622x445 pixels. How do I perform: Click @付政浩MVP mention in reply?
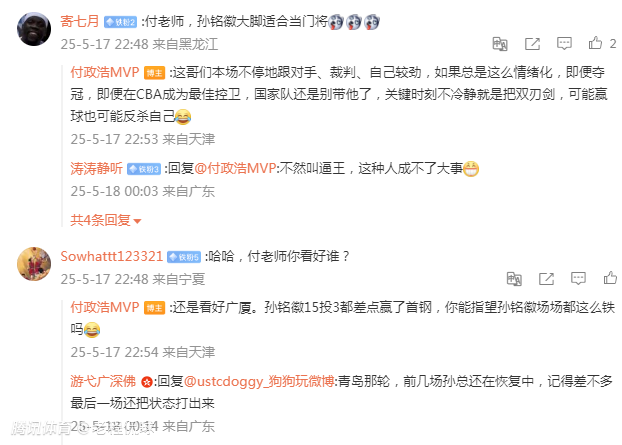(x=235, y=169)
